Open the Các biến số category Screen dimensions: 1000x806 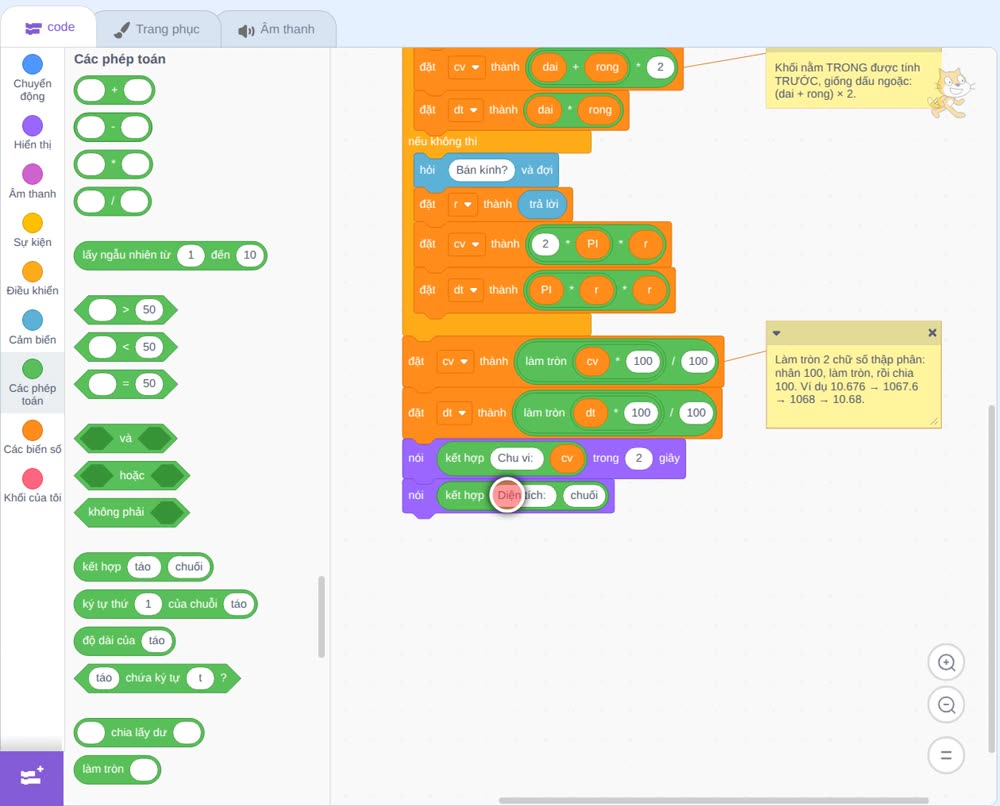[x=32, y=437]
